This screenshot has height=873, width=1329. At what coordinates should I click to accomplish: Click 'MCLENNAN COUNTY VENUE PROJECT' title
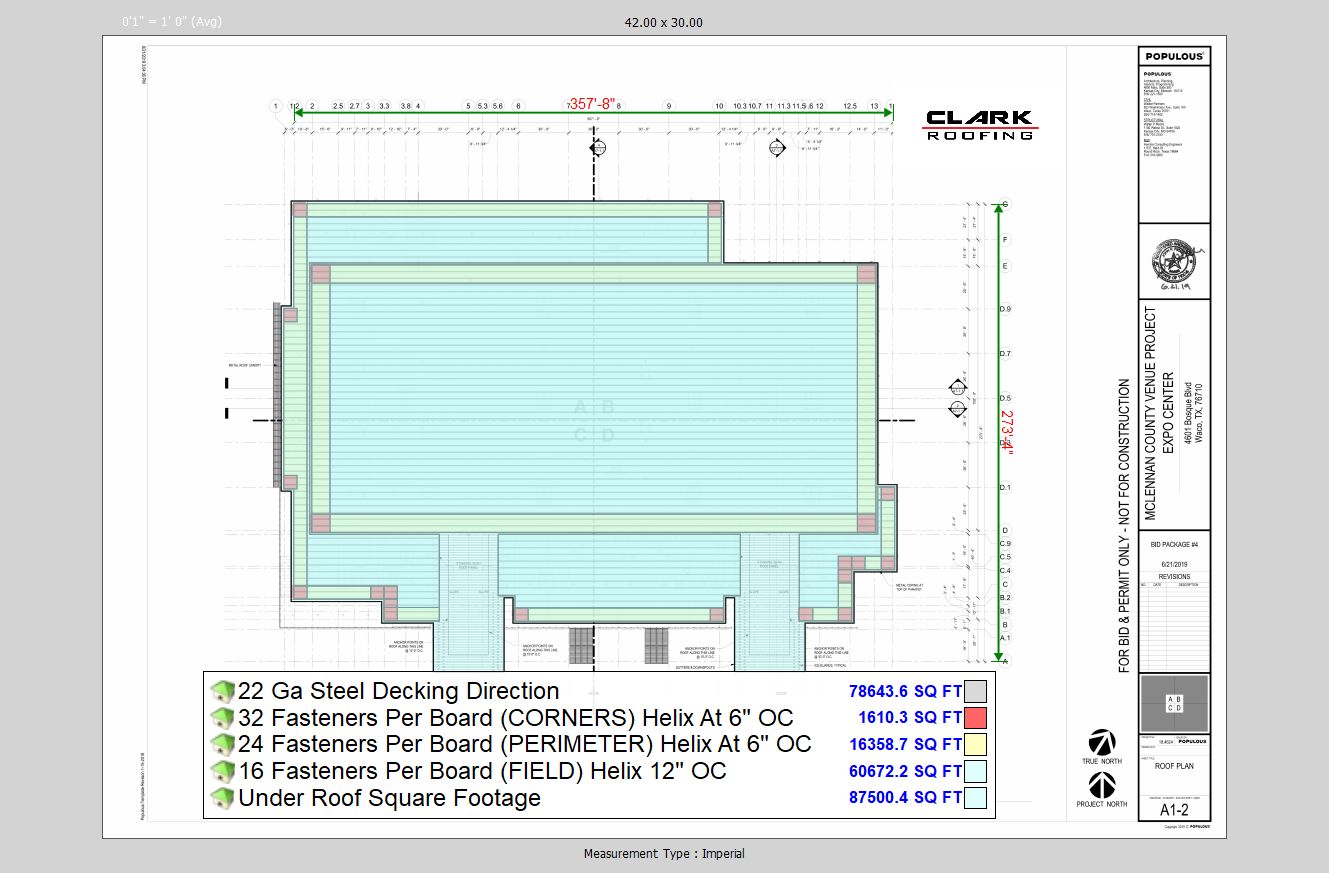point(1150,411)
